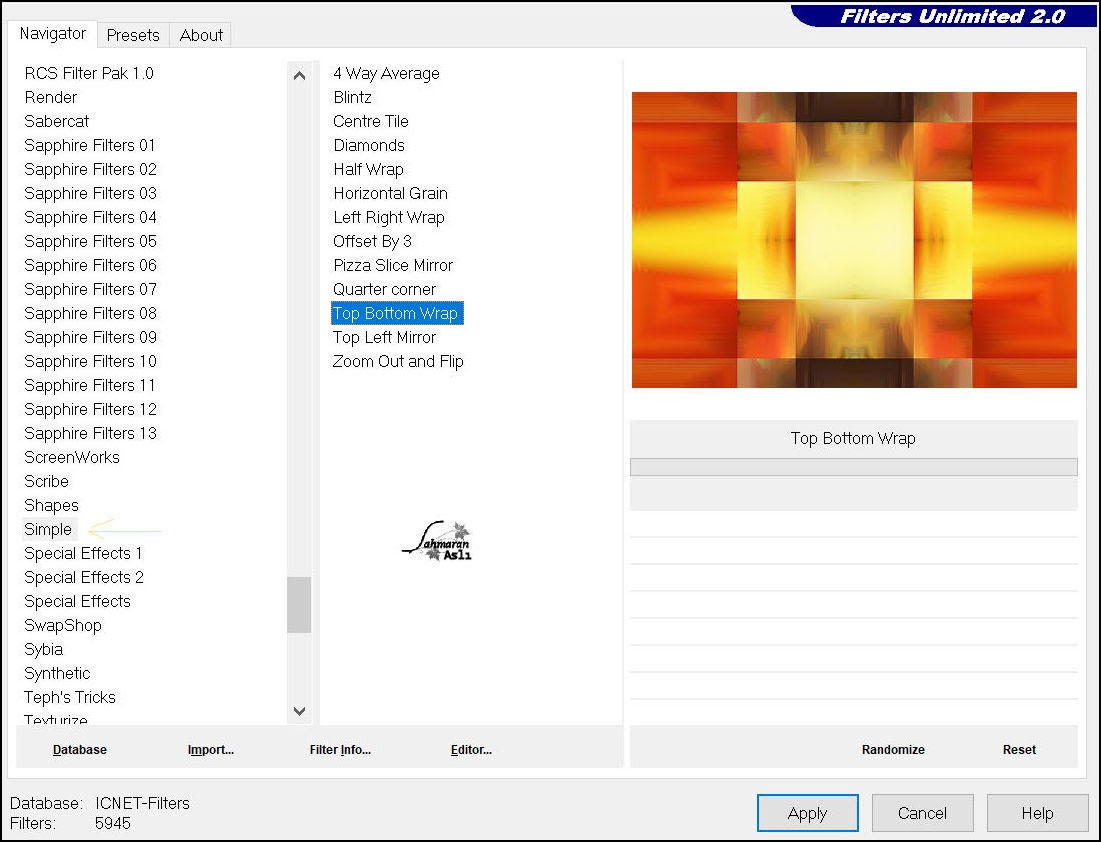
Task: Open the filter Editor
Action: 470,749
